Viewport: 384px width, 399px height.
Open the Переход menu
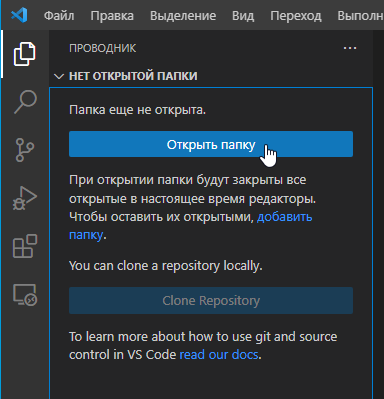tap(296, 16)
